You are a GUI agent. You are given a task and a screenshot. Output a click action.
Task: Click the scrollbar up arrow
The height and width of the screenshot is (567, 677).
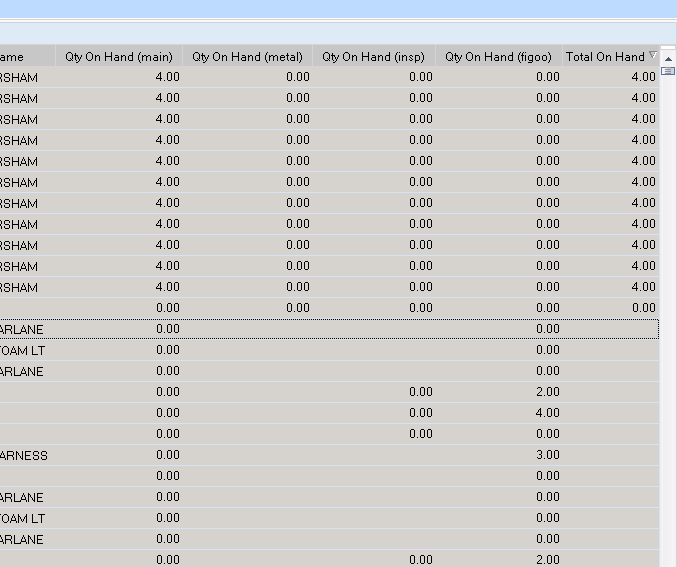point(668,59)
